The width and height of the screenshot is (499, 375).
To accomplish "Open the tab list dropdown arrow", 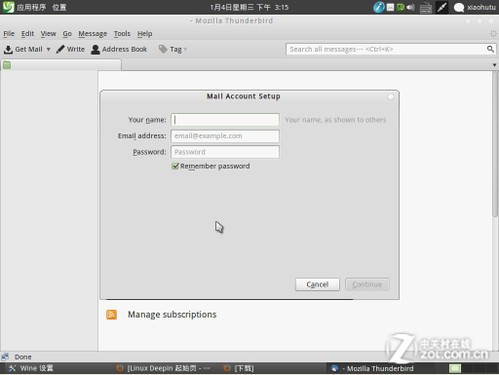I will point(494,65).
